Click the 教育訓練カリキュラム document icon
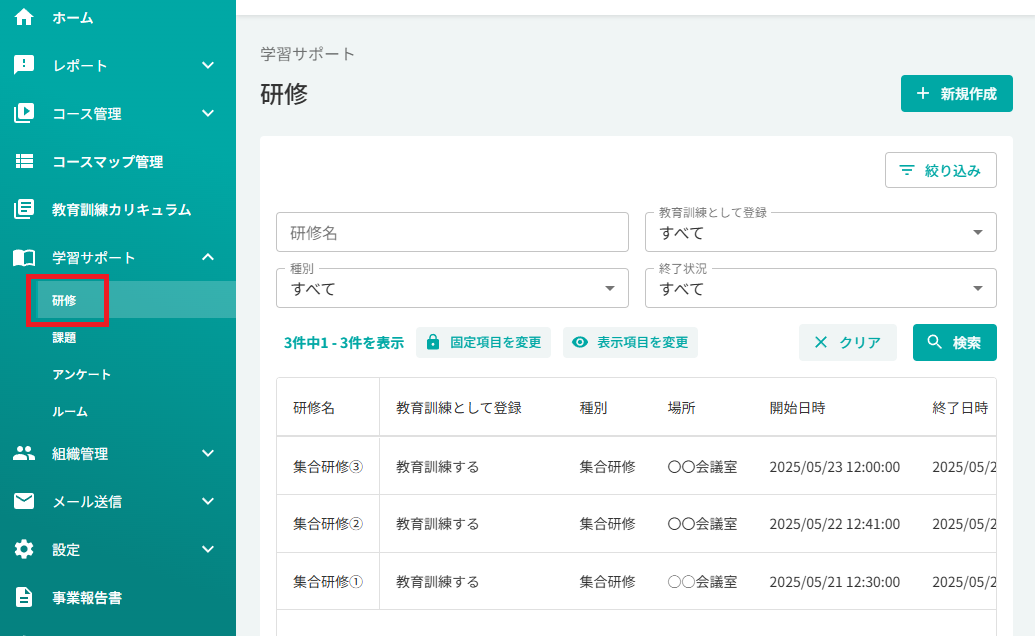The width and height of the screenshot is (1035, 636). click(x=24, y=209)
